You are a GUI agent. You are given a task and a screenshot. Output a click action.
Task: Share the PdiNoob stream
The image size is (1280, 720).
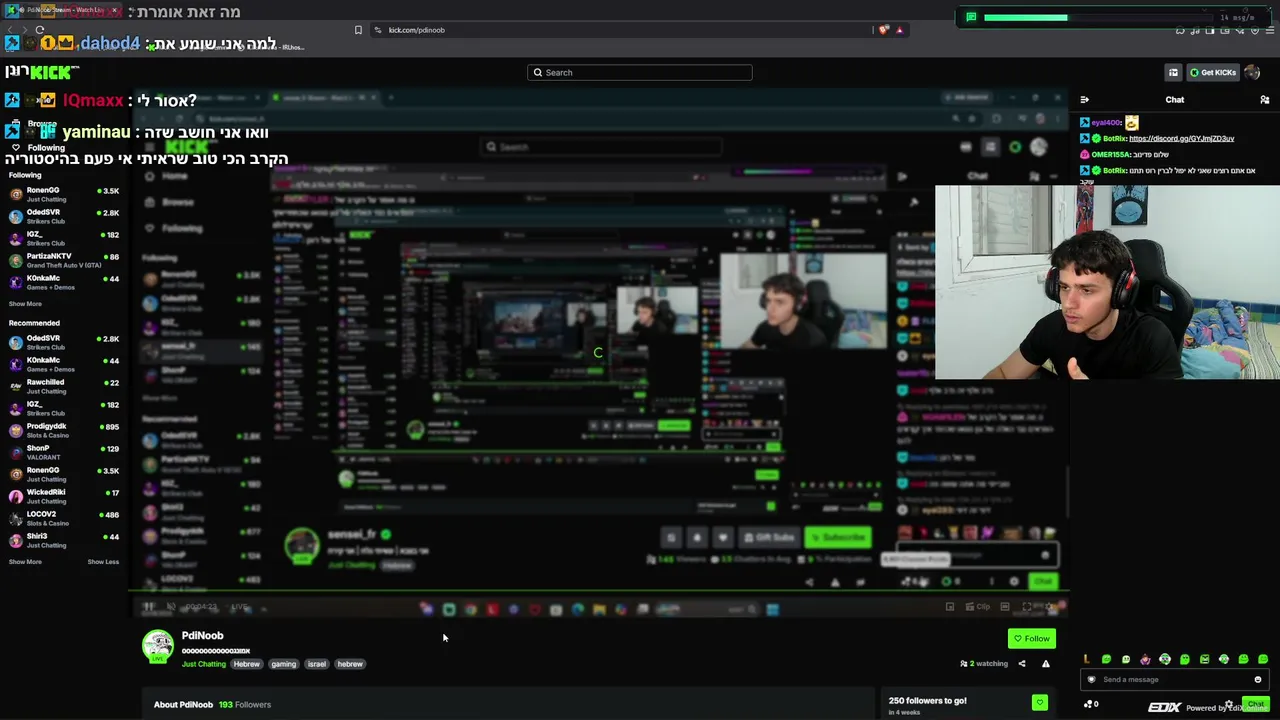[x=1022, y=663]
